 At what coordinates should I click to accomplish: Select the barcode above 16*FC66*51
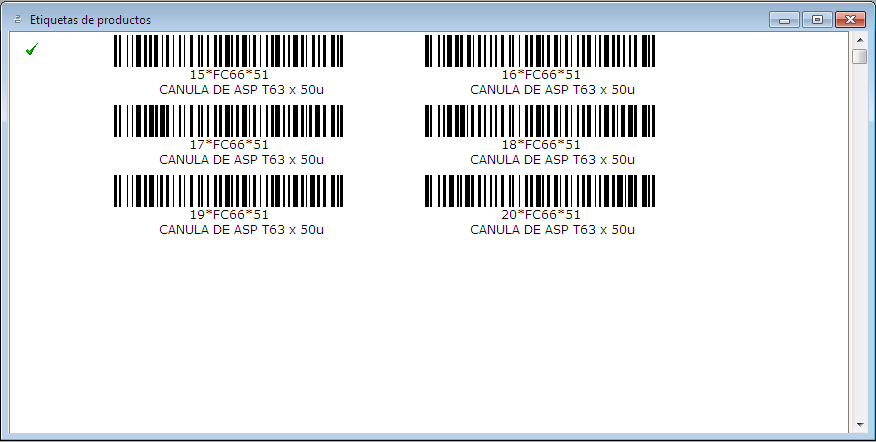(540, 51)
